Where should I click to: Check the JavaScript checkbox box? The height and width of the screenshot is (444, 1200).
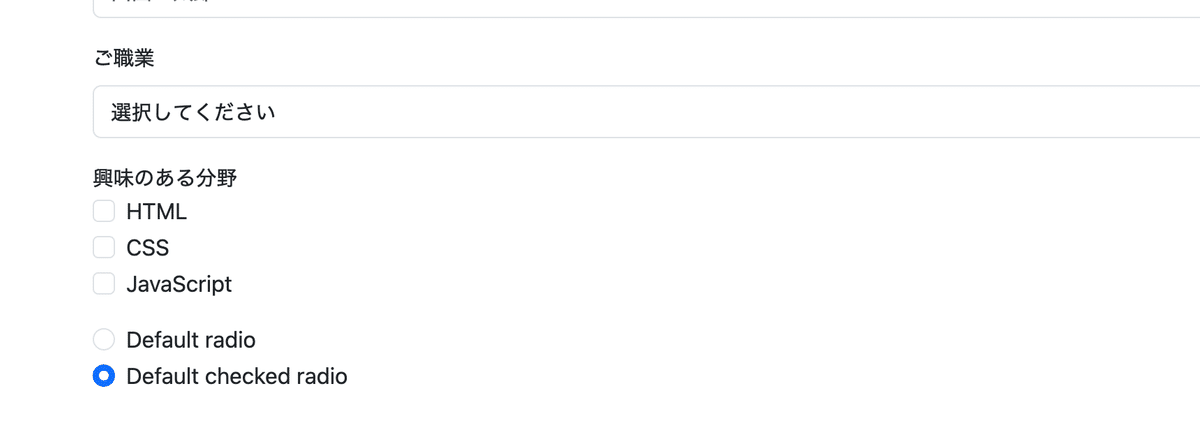click(104, 284)
